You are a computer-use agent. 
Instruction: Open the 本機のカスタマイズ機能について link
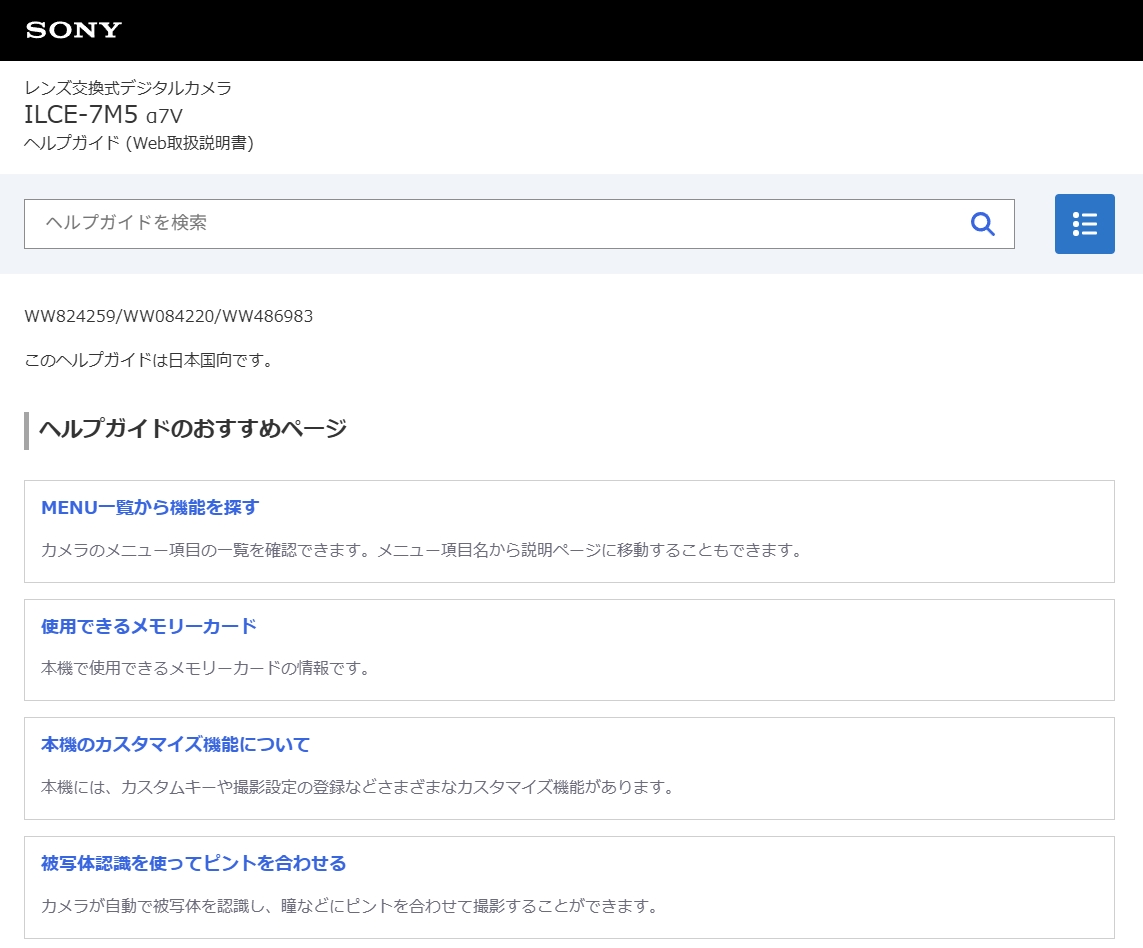[x=176, y=745]
